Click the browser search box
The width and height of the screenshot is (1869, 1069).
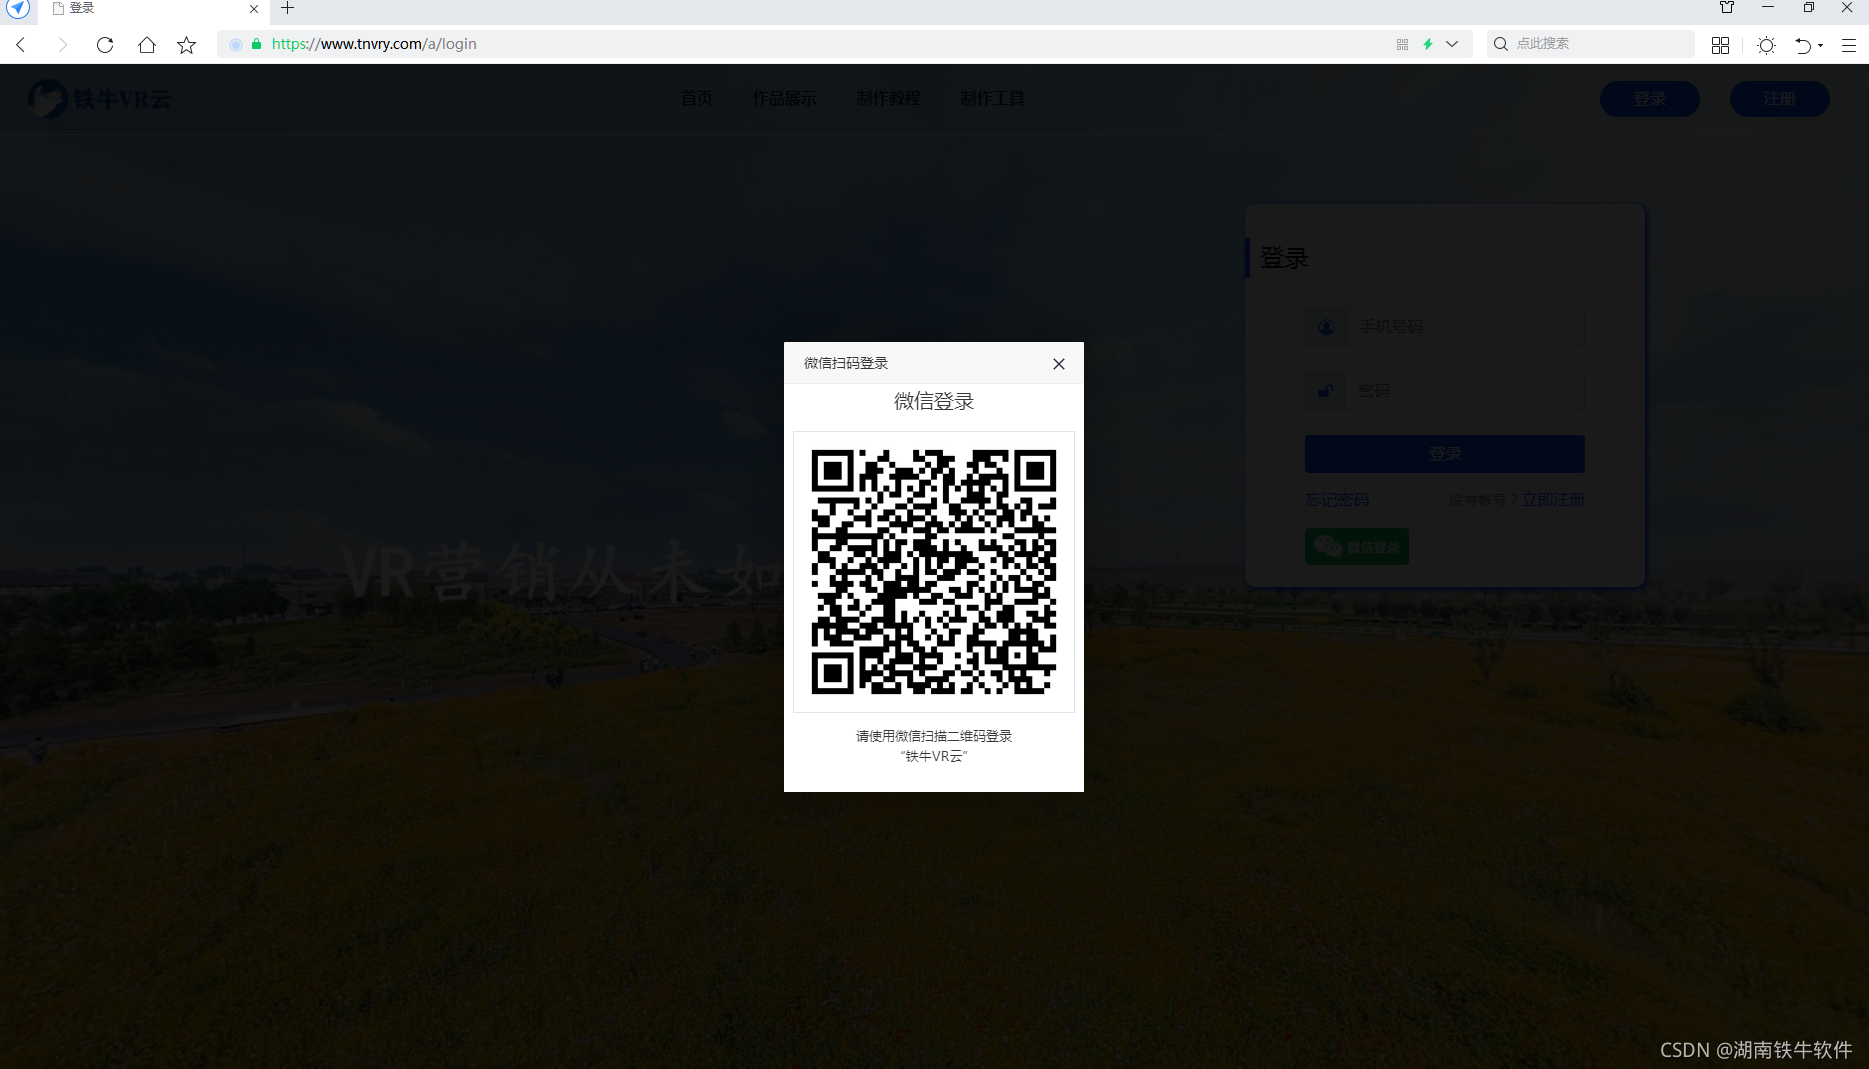(x=1590, y=44)
